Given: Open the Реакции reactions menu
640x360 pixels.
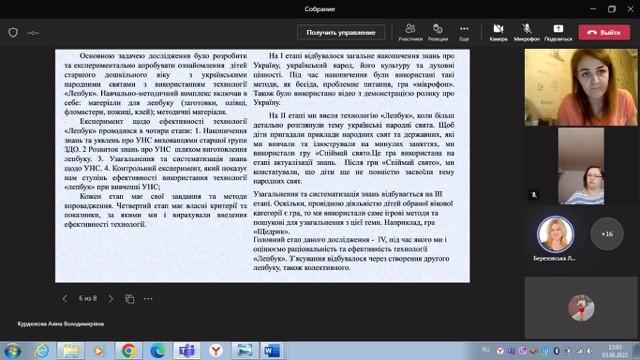Looking at the screenshot, I should [438, 32].
